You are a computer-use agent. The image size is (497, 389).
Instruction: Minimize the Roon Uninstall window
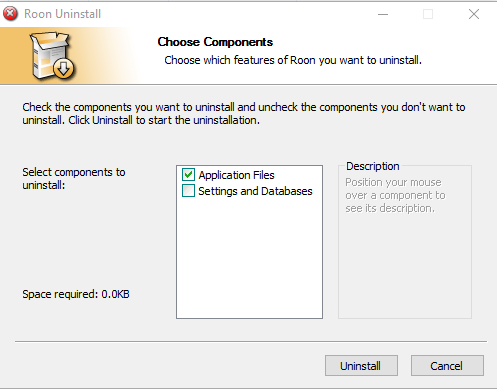click(383, 14)
